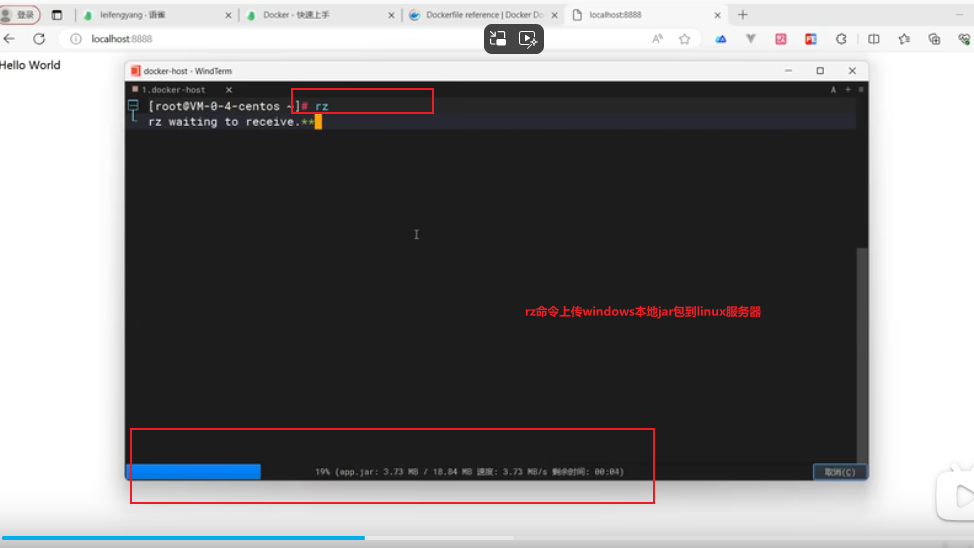Click the grey V extension icon

tap(750, 39)
